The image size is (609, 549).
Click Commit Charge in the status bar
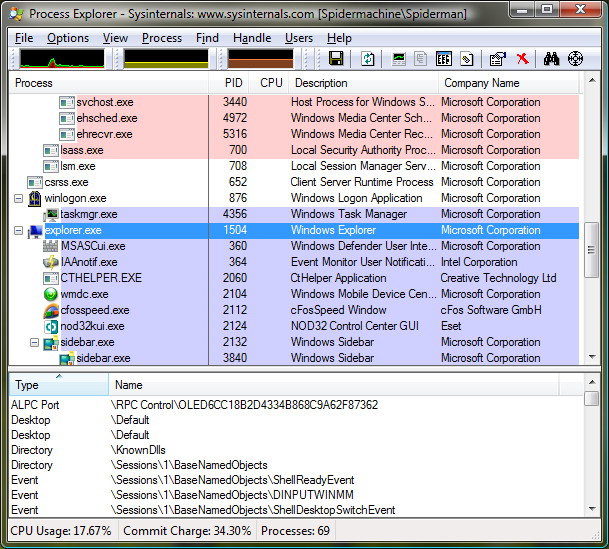187,531
